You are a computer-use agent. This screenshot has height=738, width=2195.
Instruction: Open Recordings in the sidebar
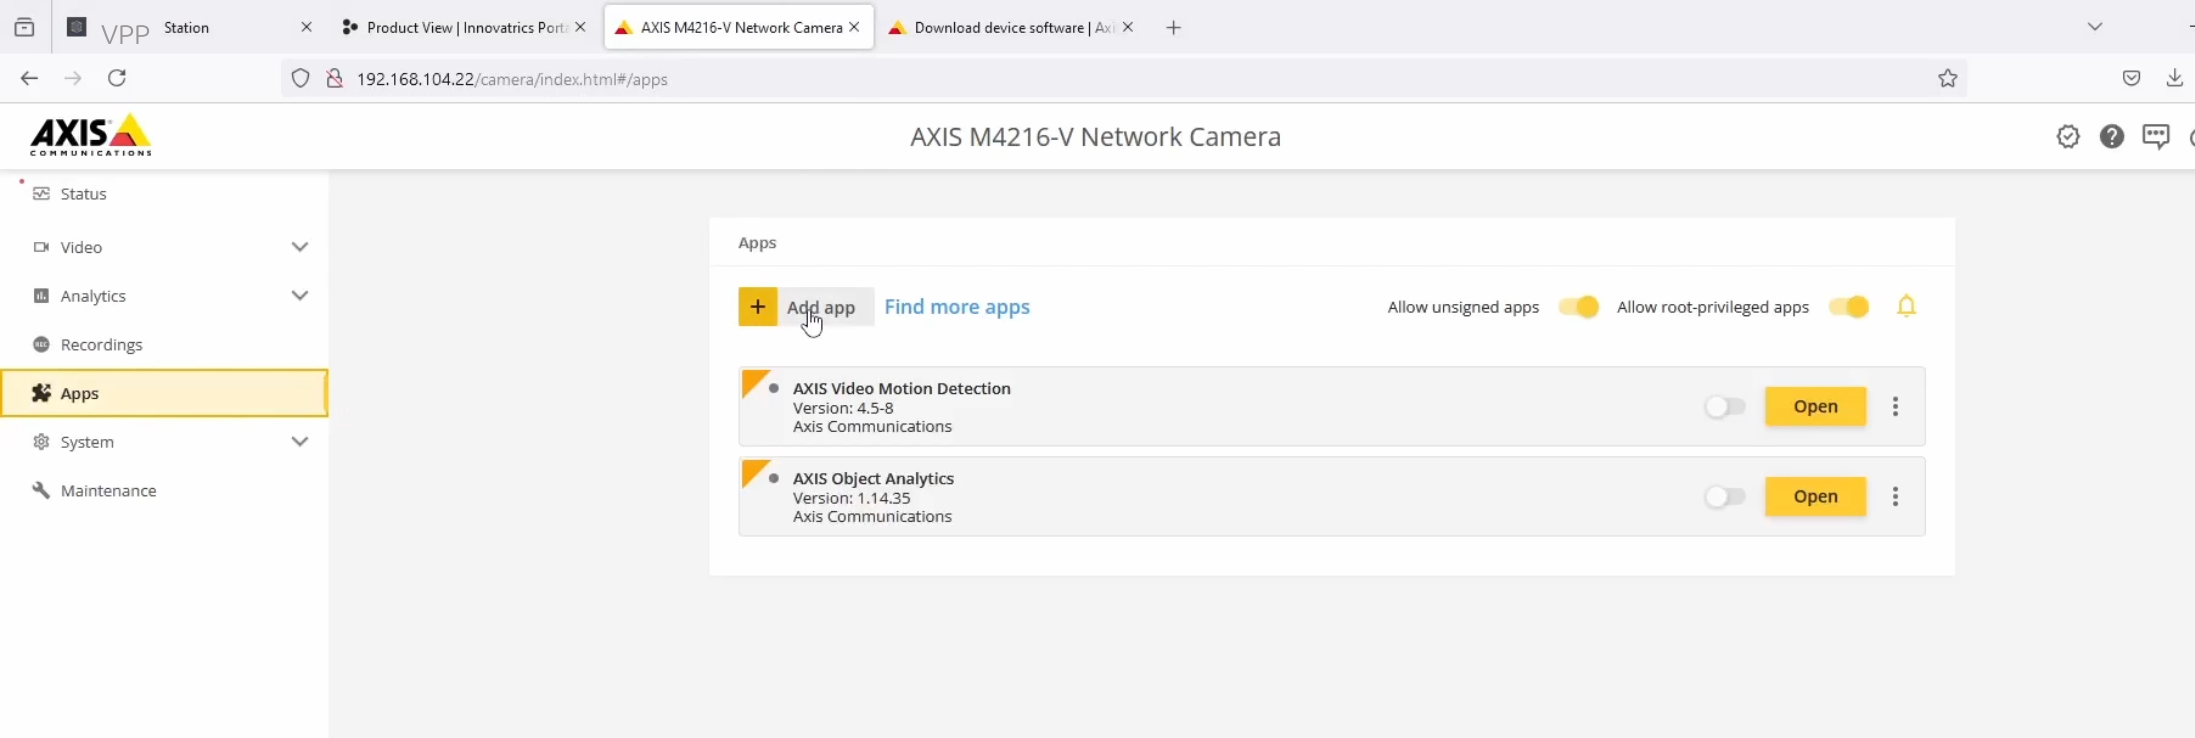point(101,345)
